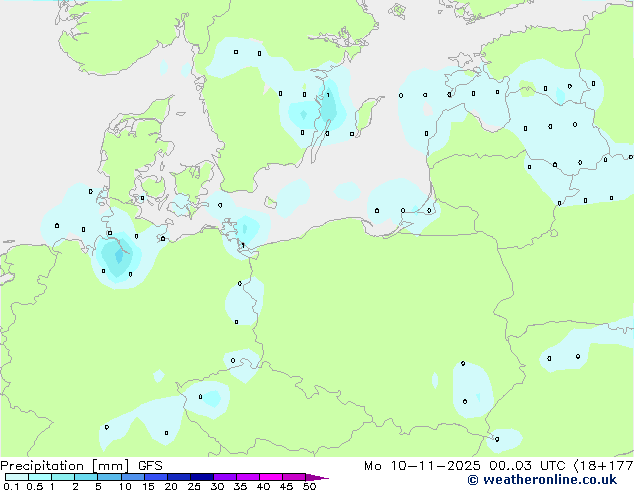Click the '50' legend scale label
Screen dimensions: 634x490
coord(309,486)
